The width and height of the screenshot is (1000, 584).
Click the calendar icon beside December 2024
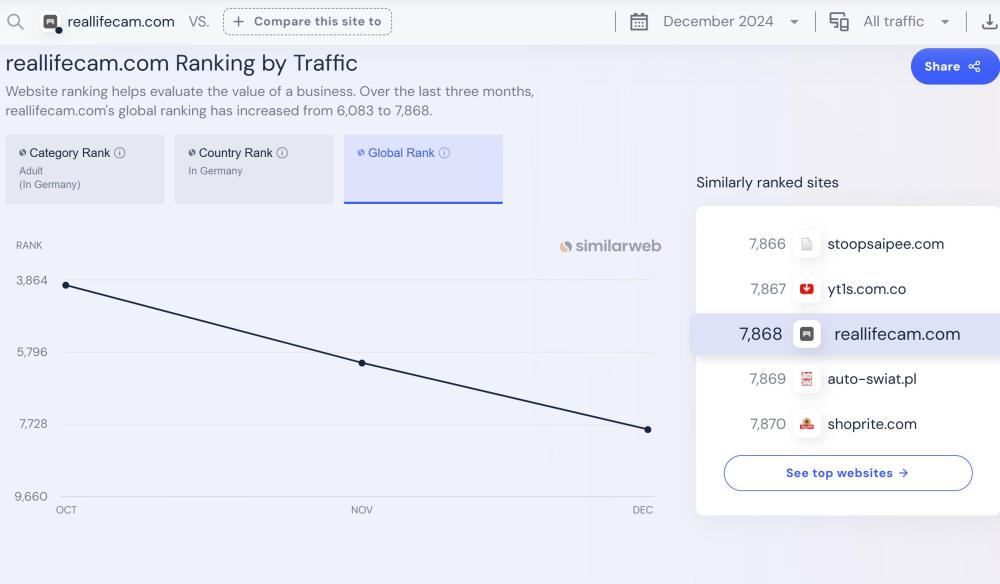click(x=639, y=21)
